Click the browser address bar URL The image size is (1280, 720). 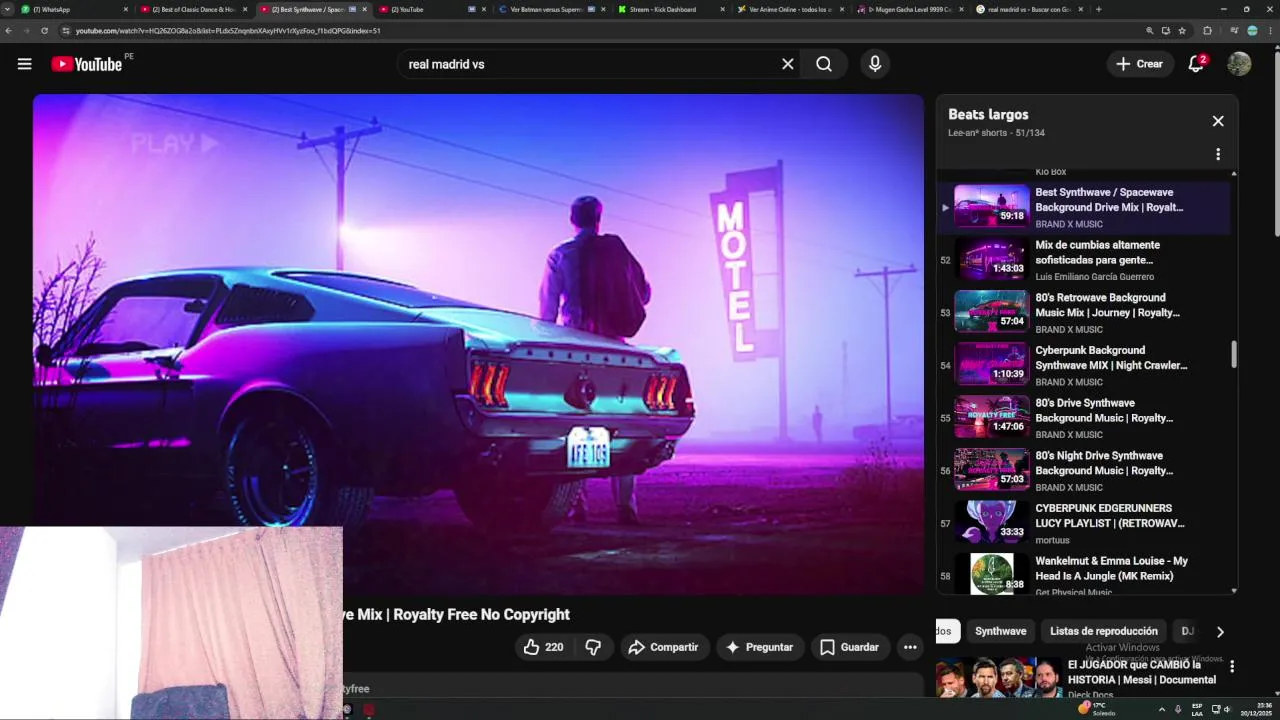point(228,31)
